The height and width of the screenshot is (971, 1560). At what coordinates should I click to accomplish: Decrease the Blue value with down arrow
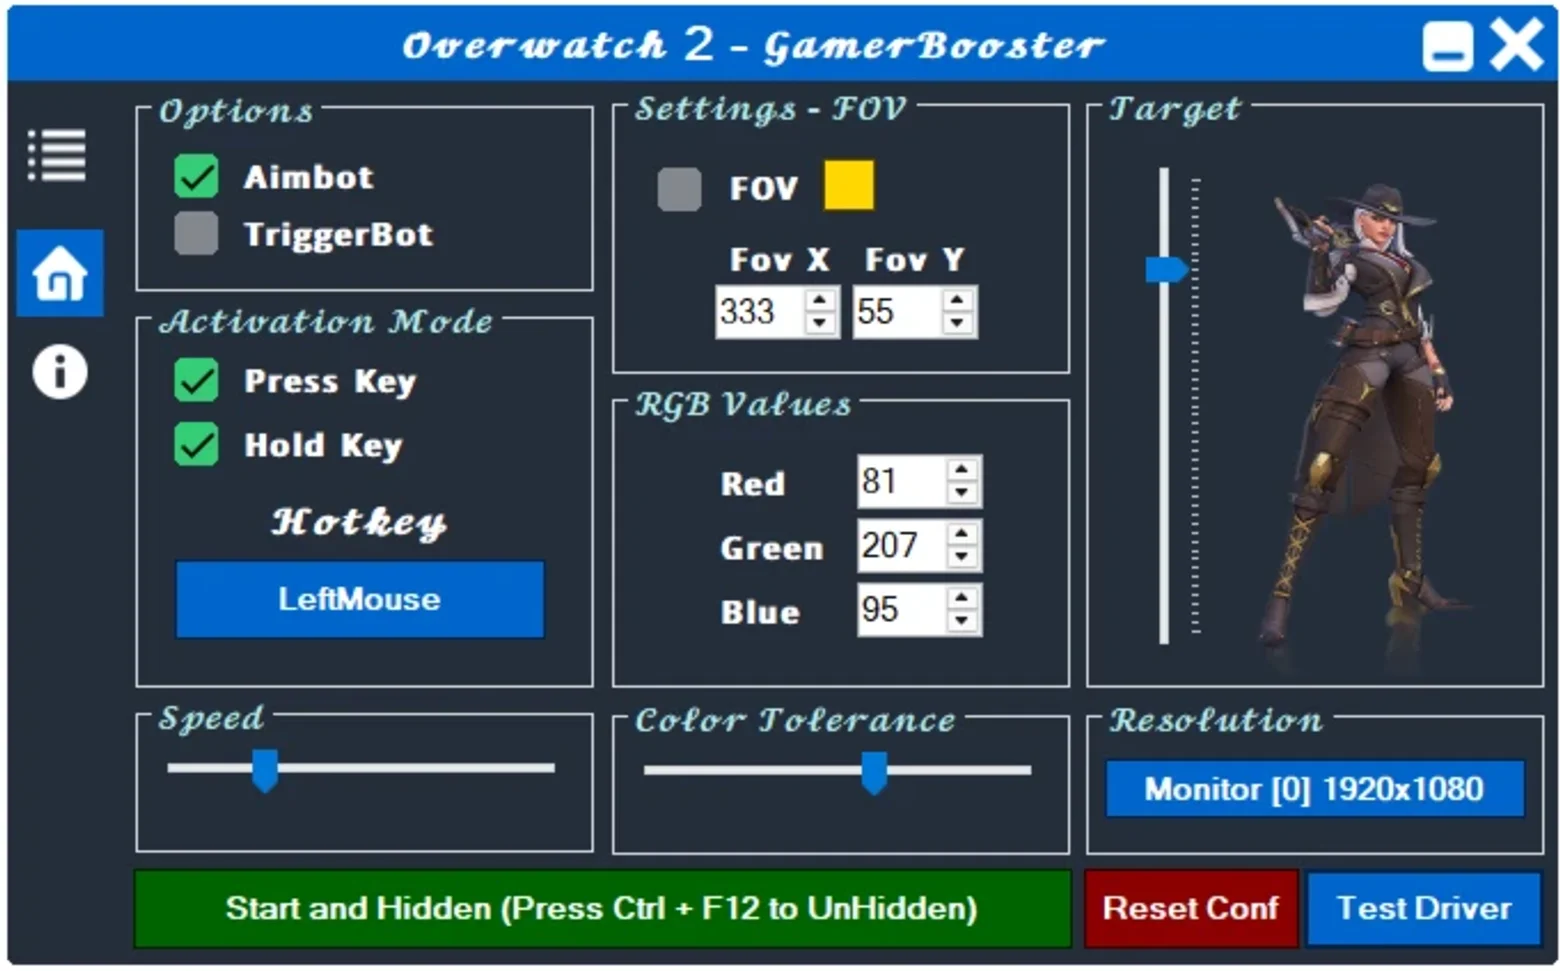(962, 621)
